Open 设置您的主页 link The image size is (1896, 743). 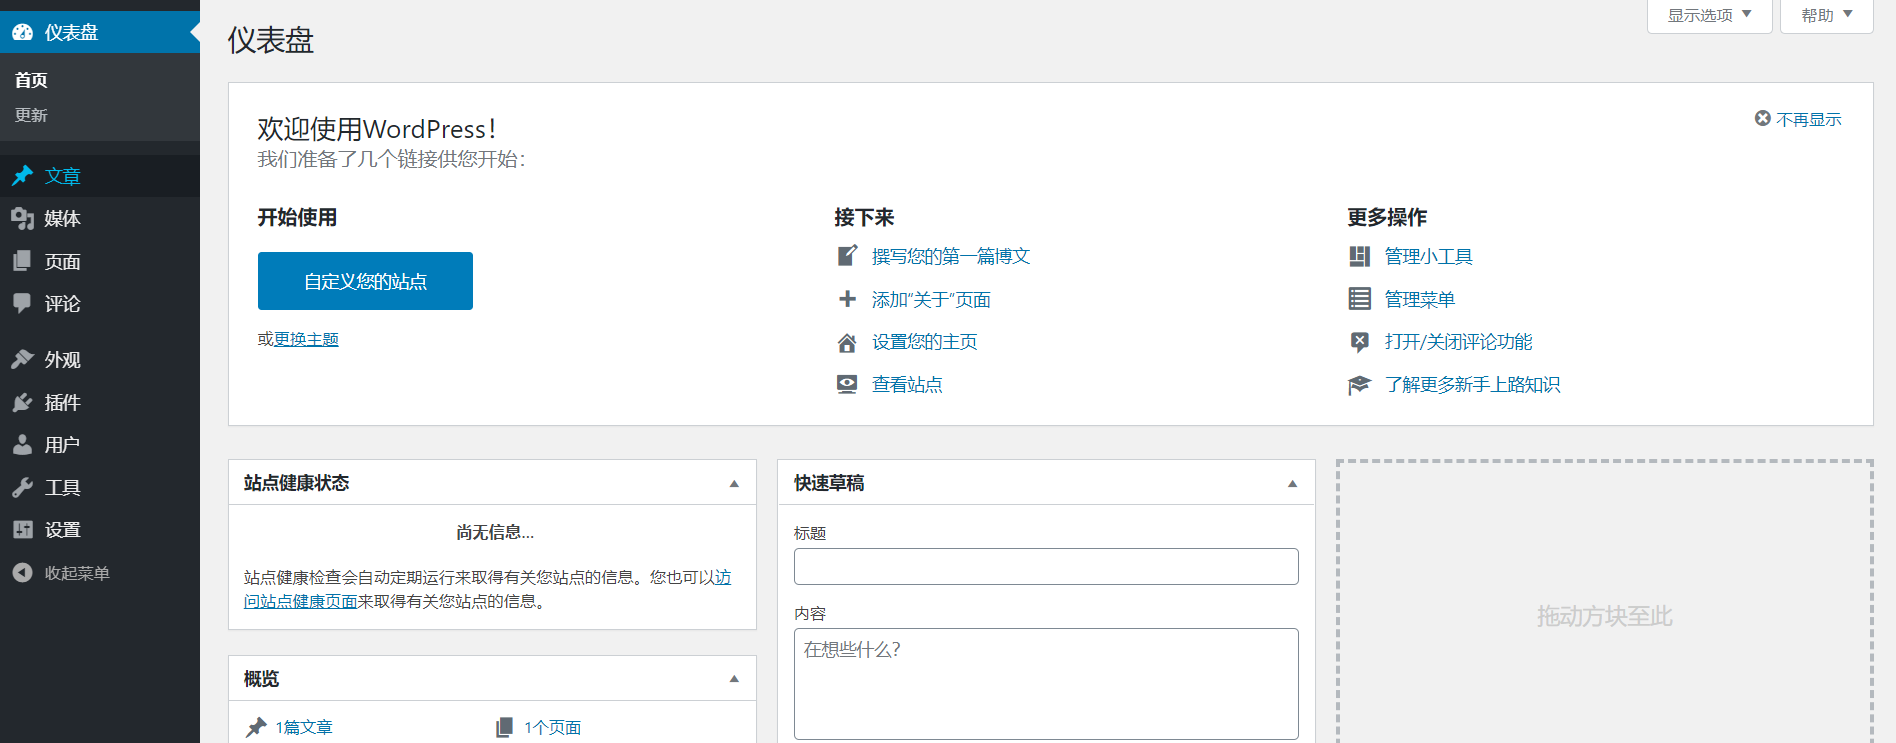pyautogui.click(x=925, y=342)
